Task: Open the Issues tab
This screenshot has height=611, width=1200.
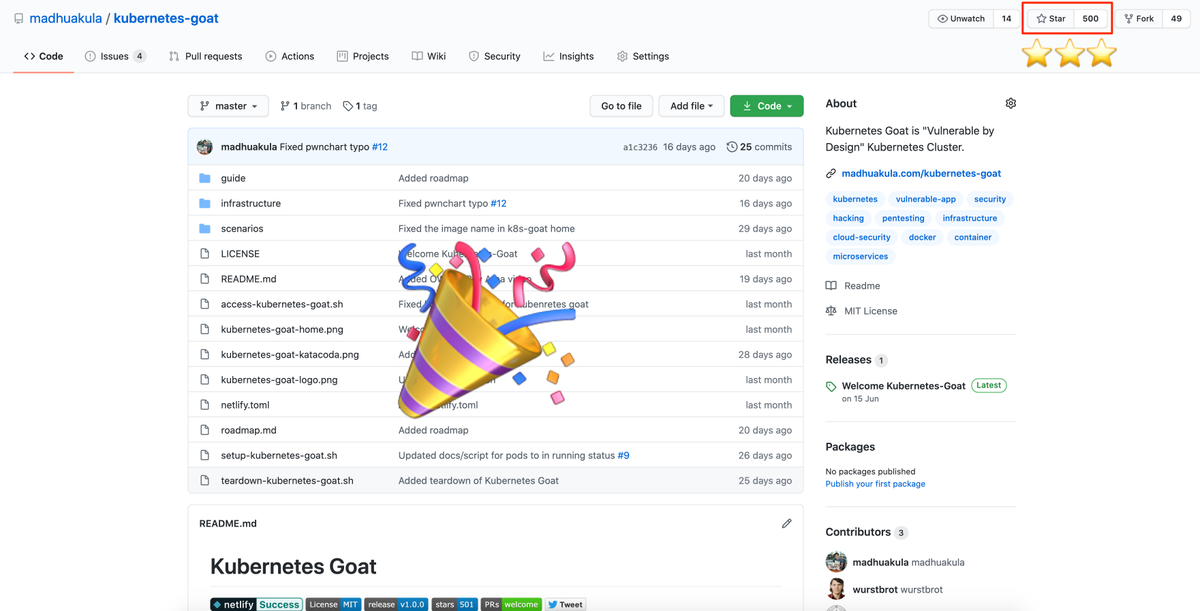Action: pyautogui.click(x=115, y=56)
